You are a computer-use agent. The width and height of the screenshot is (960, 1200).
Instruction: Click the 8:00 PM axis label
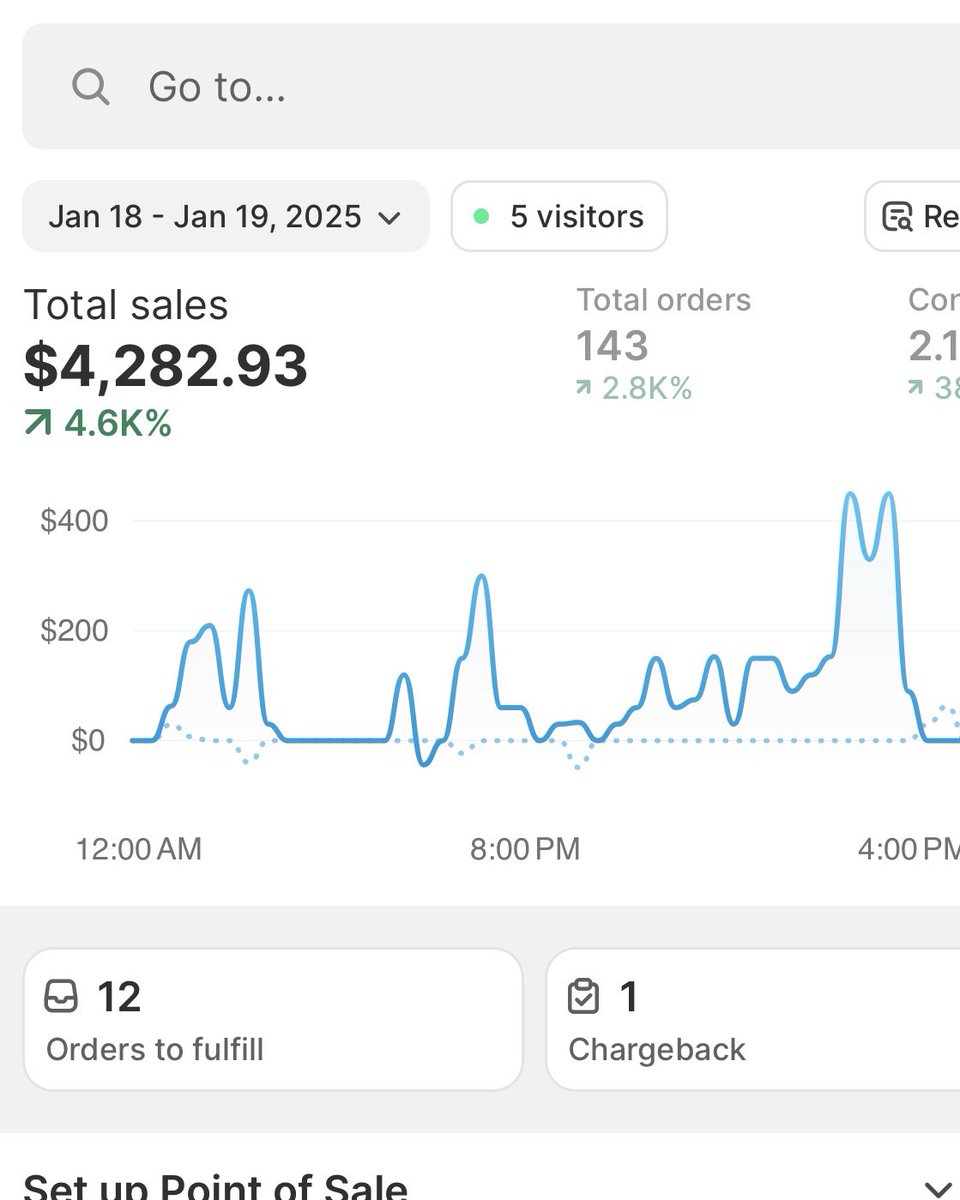(x=524, y=849)
